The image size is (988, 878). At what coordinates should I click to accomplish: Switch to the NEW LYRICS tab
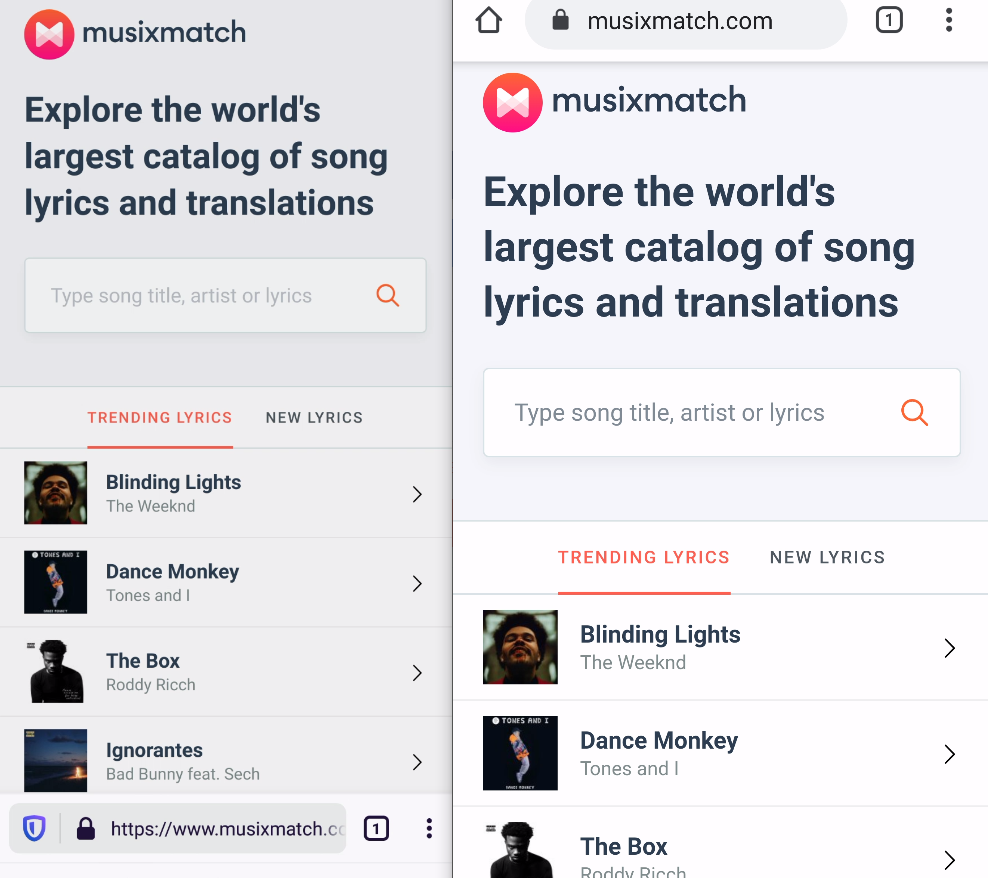(827, 557)
